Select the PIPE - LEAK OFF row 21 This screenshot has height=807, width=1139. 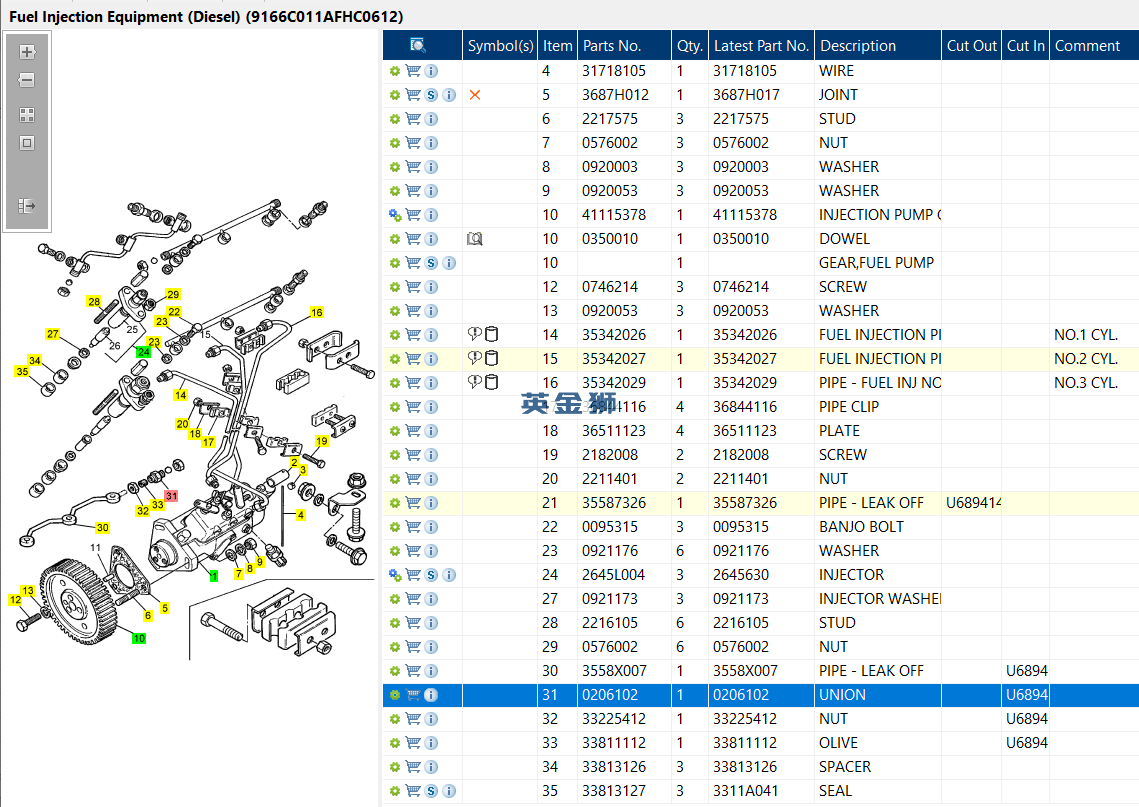[x=761, y=503]
